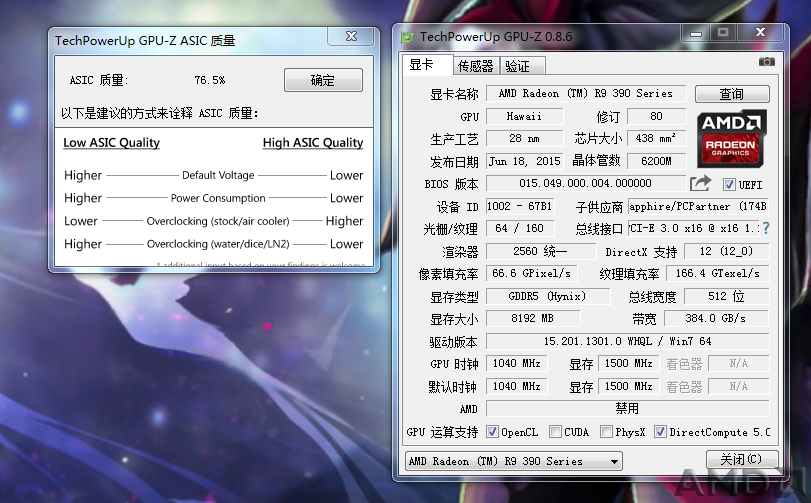The image size is (811, 503).
Task: Click the 8192 MB memory size field
Action: click(x=533, y=318)
